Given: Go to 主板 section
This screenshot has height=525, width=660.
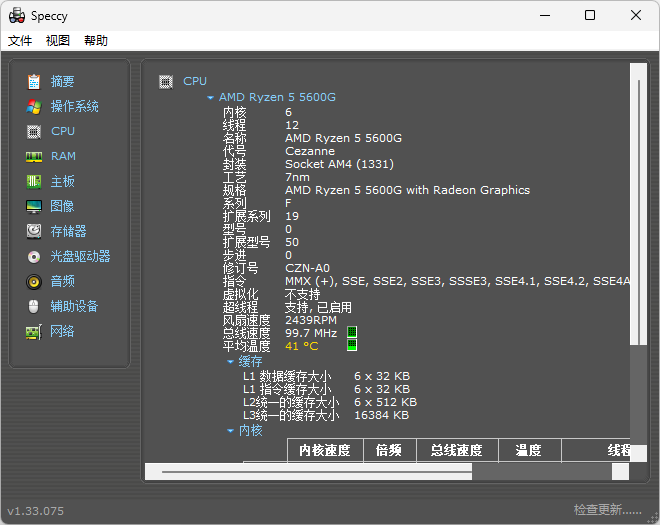Looking at the screenshot, I should point(63,181).
